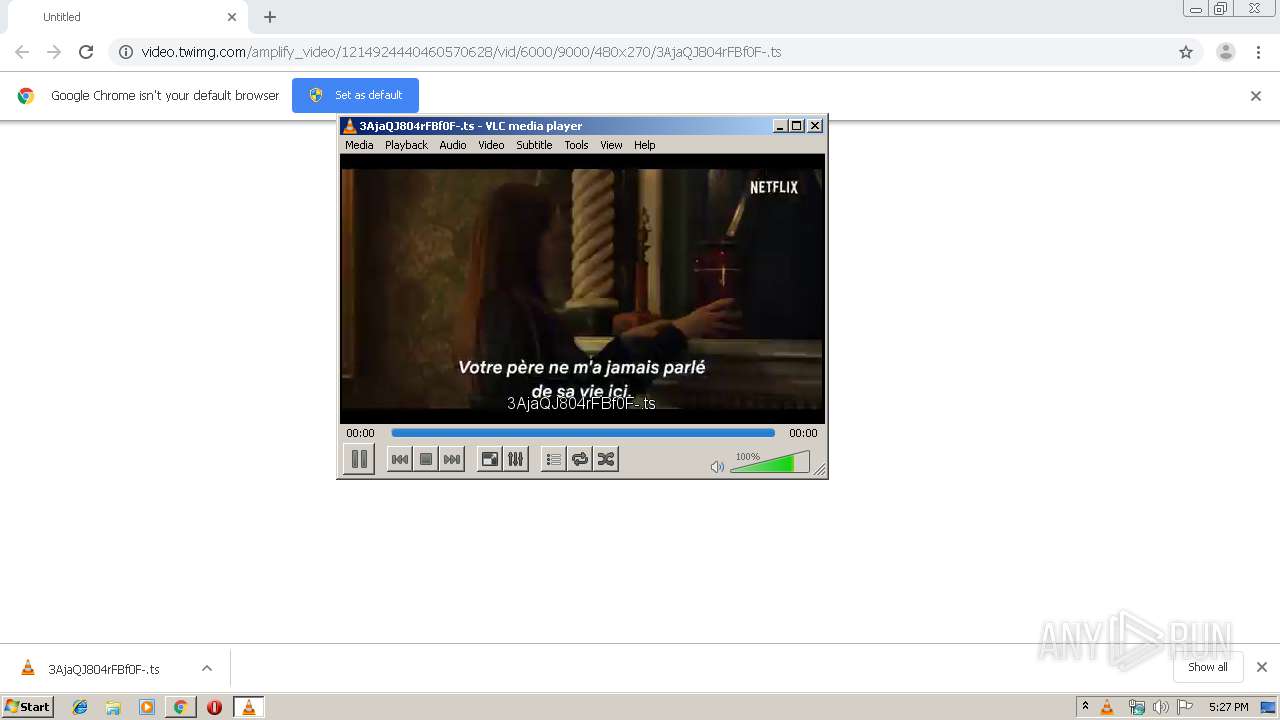Open Chrome three-dot menu
Image resolution: width=1280 pixels, height=720 pixels.
[x=1259, y=52]
